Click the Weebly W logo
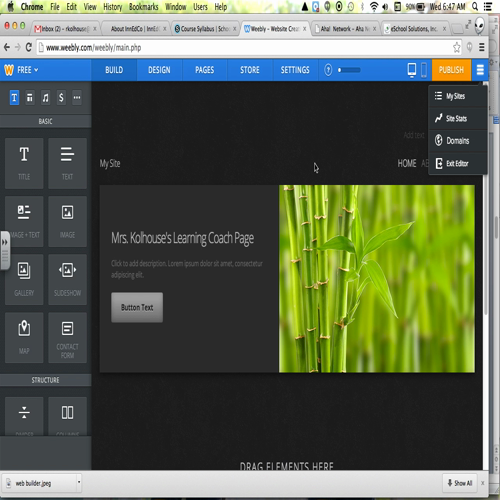This screenshot has width=500, height=500. 9,70
